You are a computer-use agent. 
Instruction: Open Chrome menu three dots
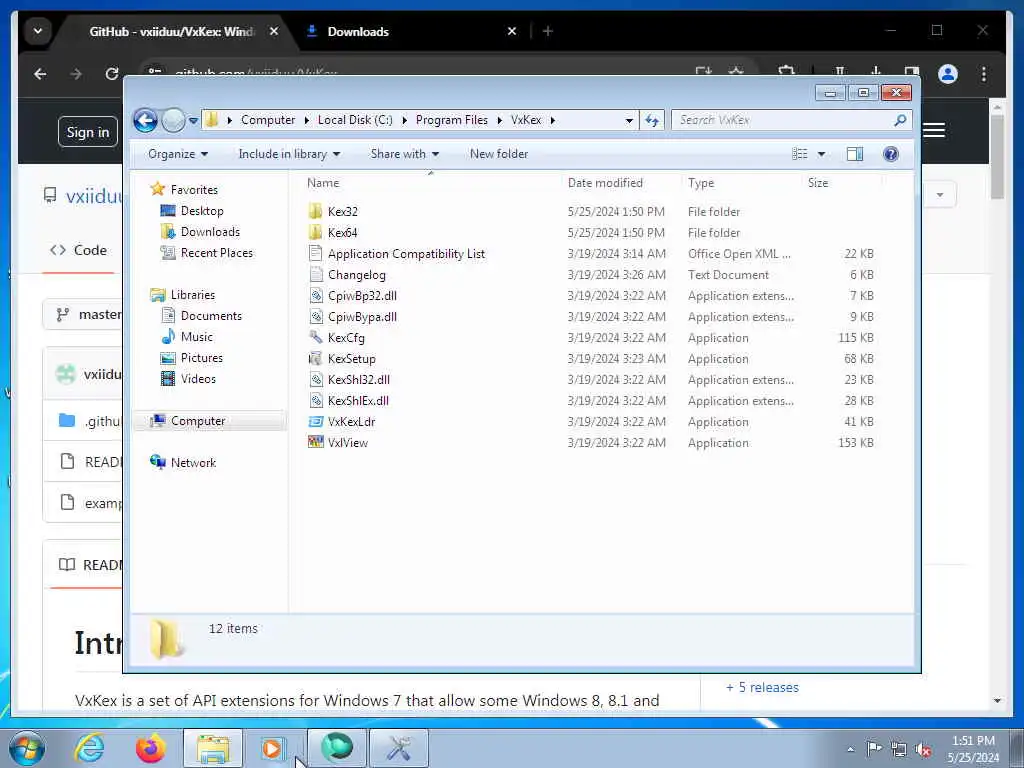984,74
